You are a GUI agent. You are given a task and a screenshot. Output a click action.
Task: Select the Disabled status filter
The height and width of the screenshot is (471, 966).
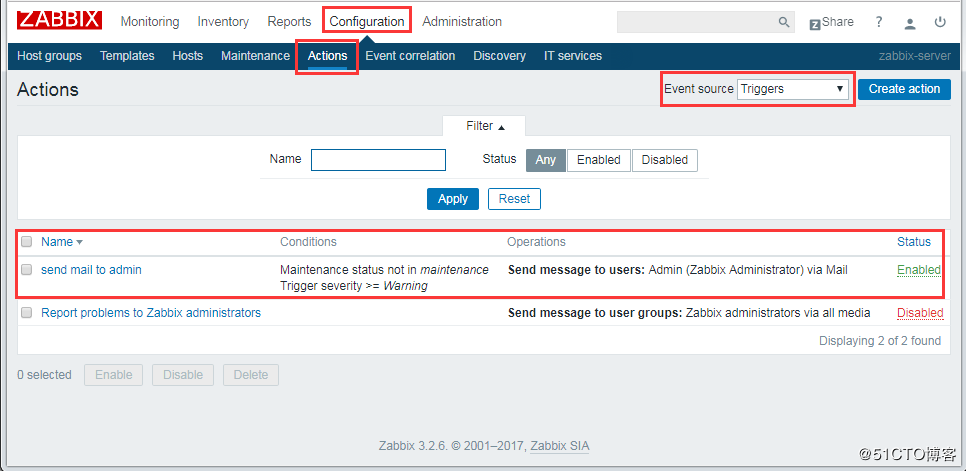click(665, 160)
